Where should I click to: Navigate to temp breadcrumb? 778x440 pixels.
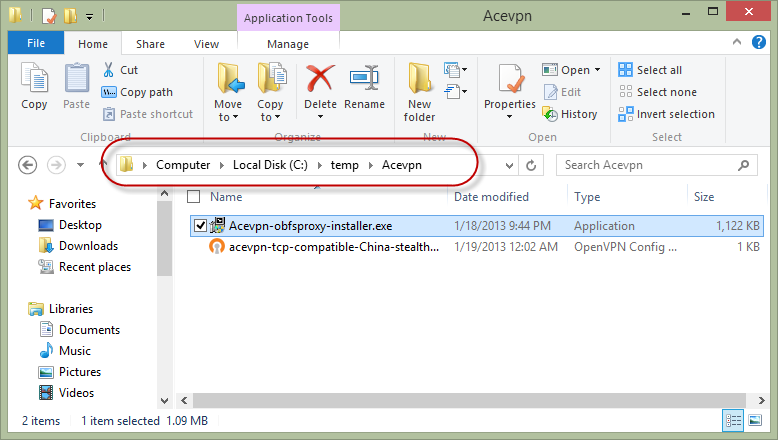point(344,165)
